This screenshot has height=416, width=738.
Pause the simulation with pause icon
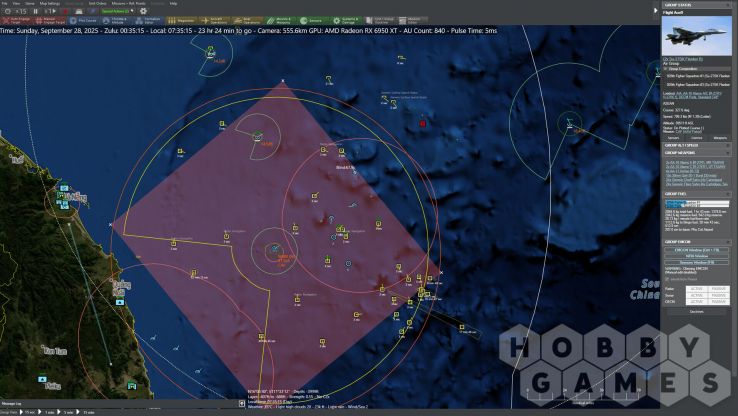coord(35,11)
